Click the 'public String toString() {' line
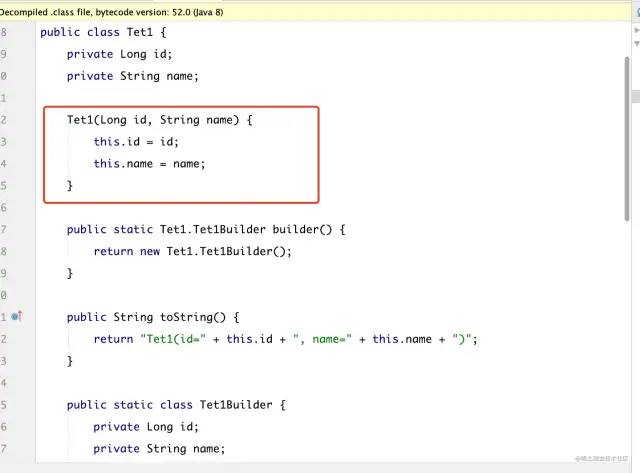The image size is (640, 473). click(x=153, y=317)
